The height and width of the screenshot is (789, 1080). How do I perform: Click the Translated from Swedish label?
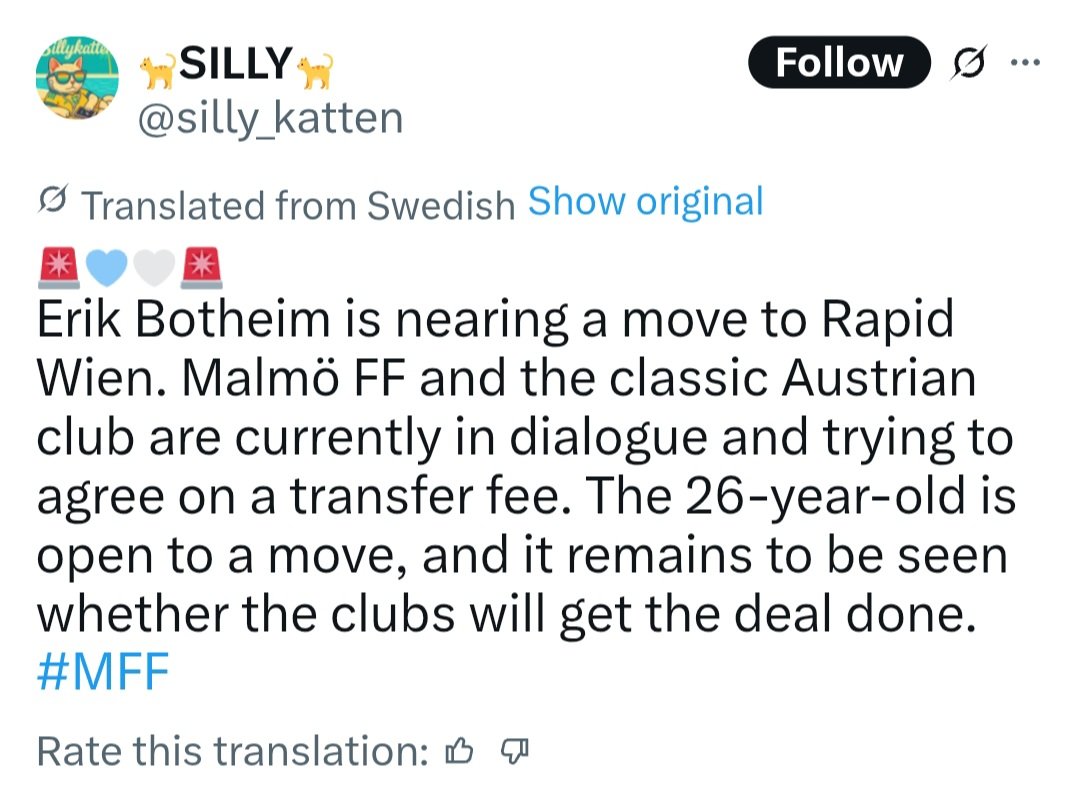(297, 204)
